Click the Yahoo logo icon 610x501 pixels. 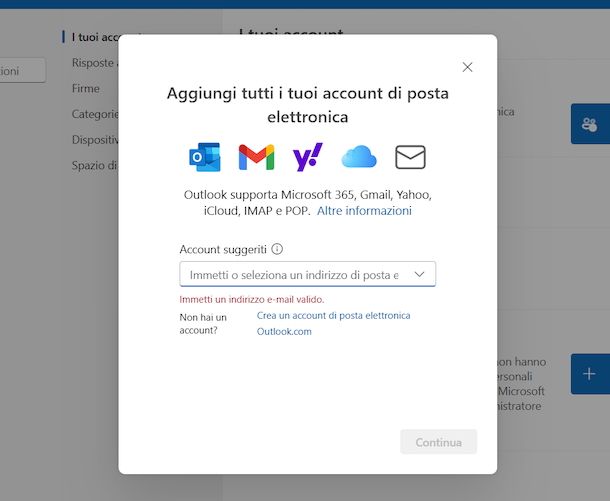(x=307, y=157)
